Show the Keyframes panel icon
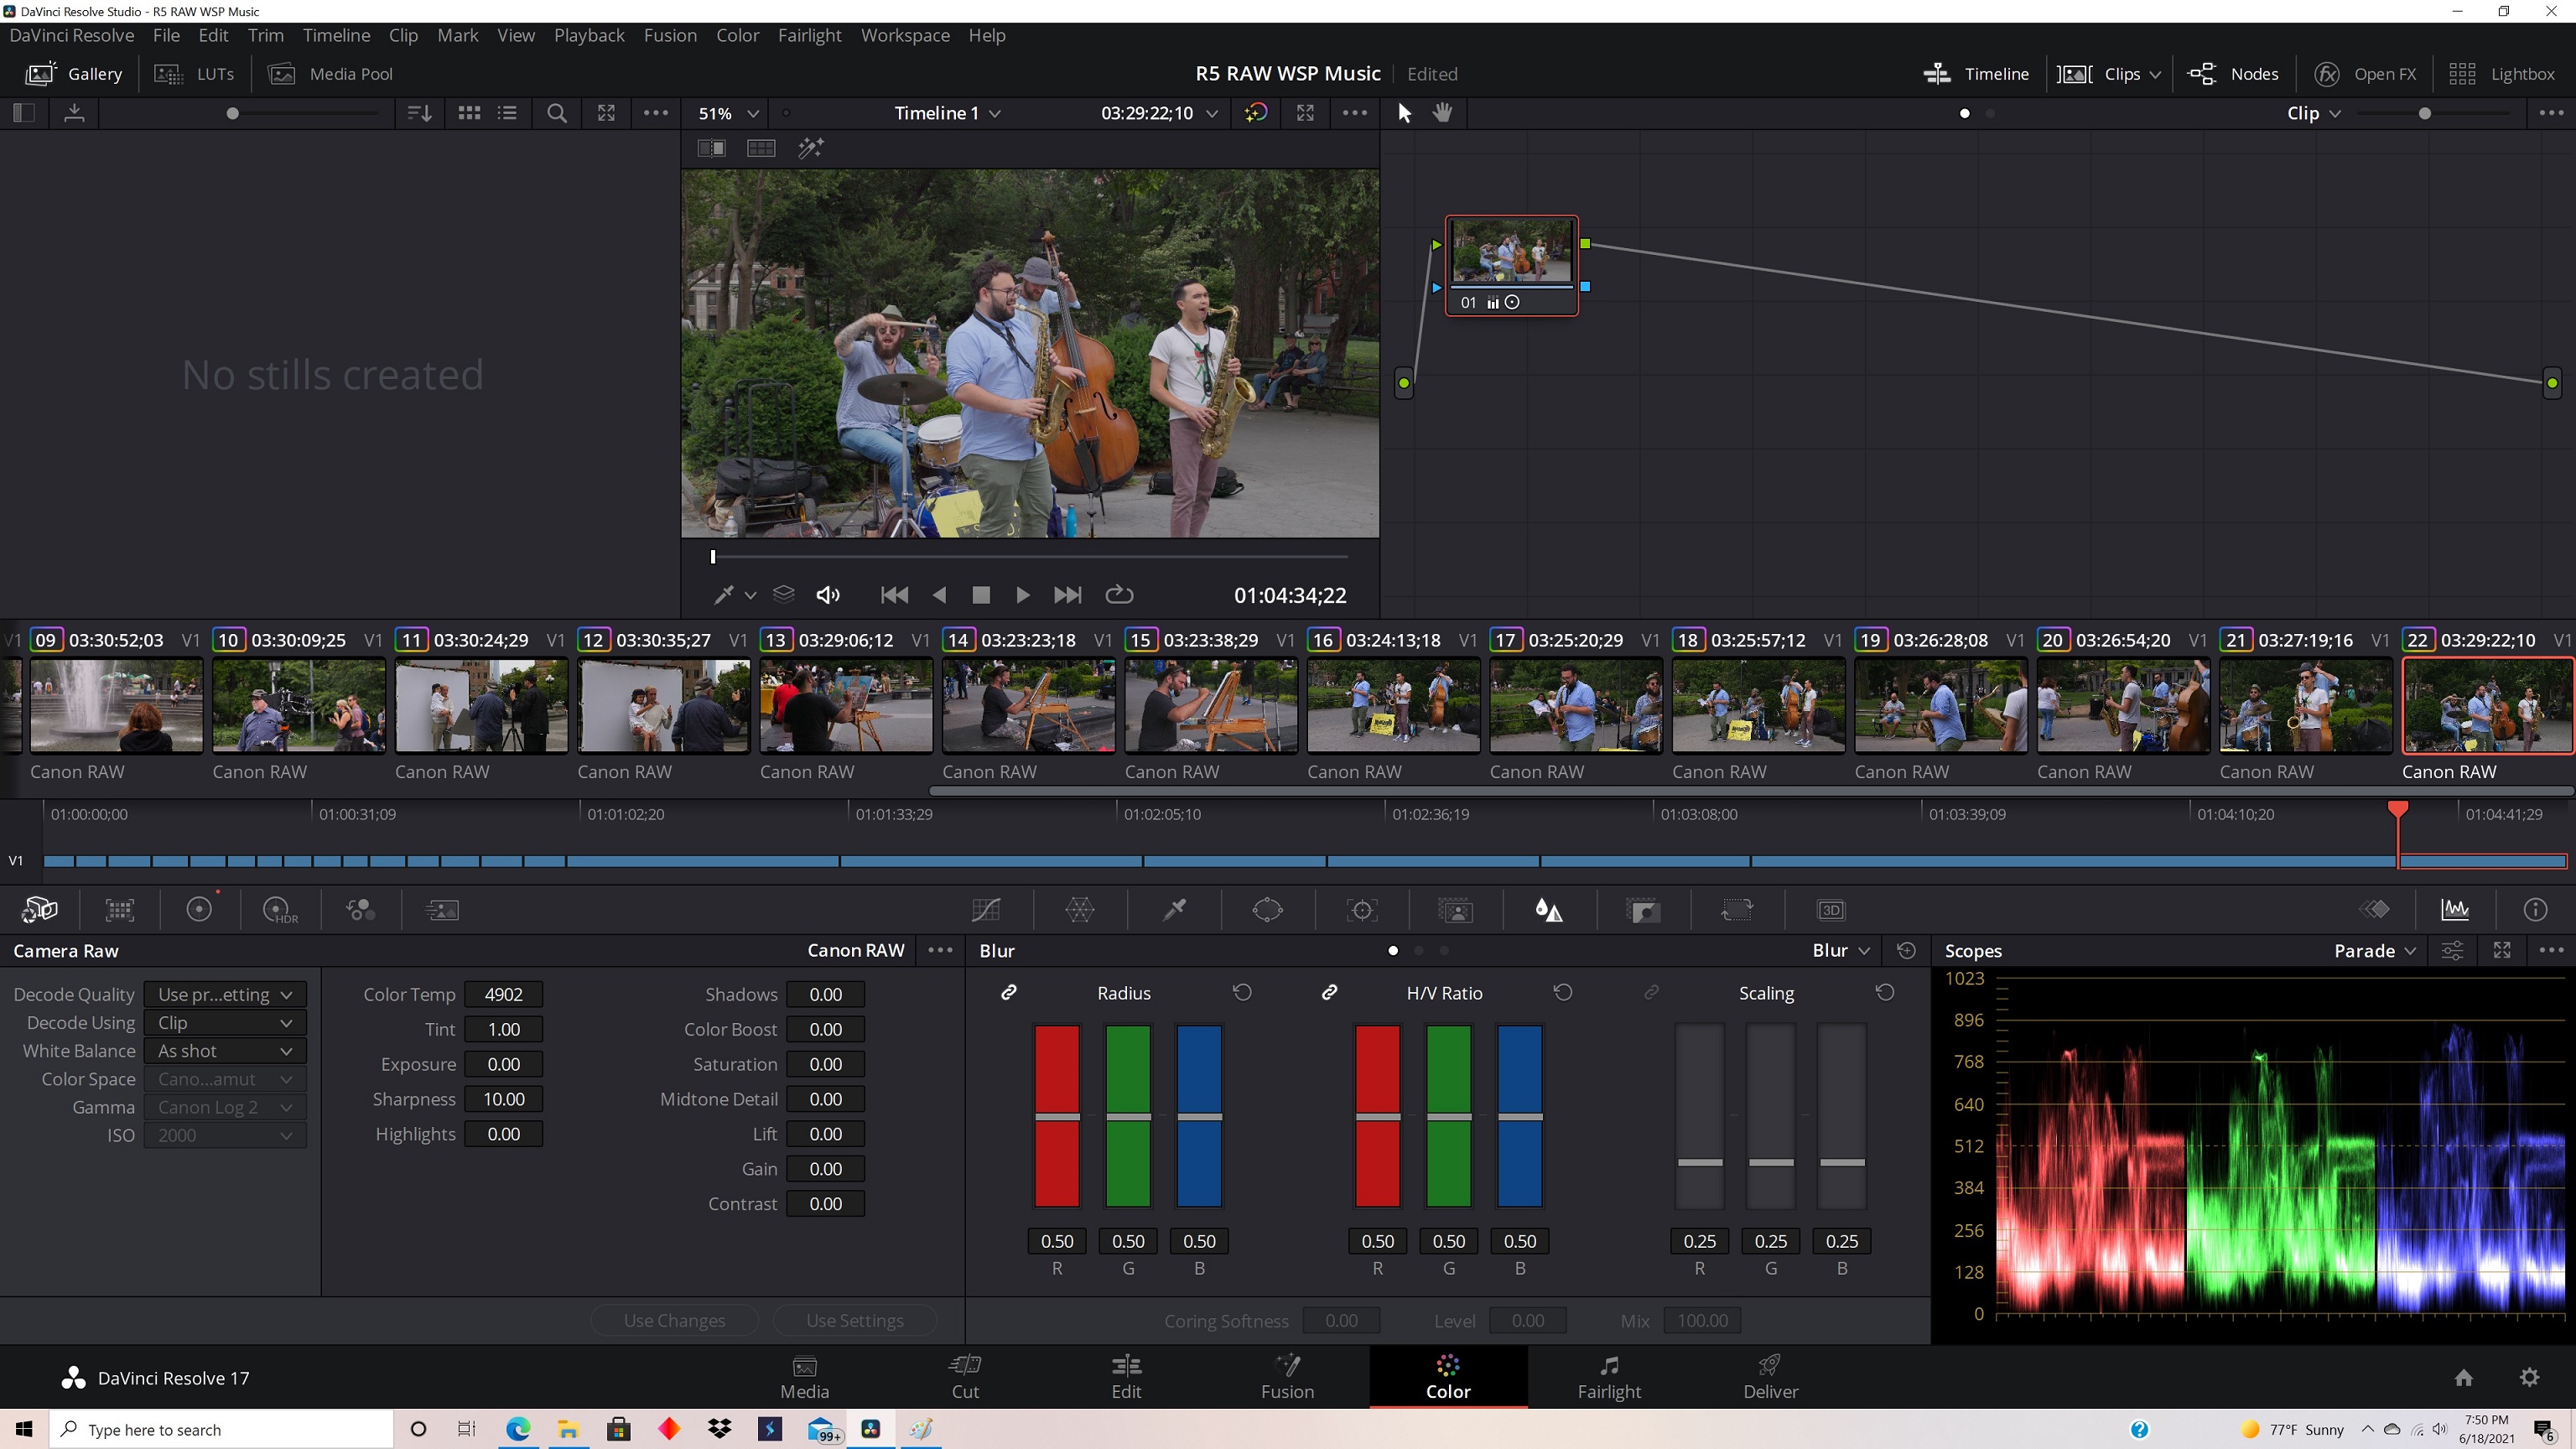Screen dimensions: 2576x1449 tap(2375, 909)
